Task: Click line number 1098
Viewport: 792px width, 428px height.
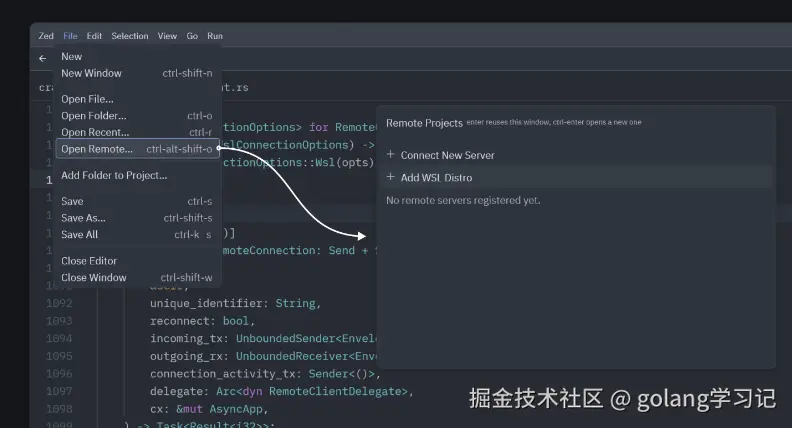Action: click(59, 409)
